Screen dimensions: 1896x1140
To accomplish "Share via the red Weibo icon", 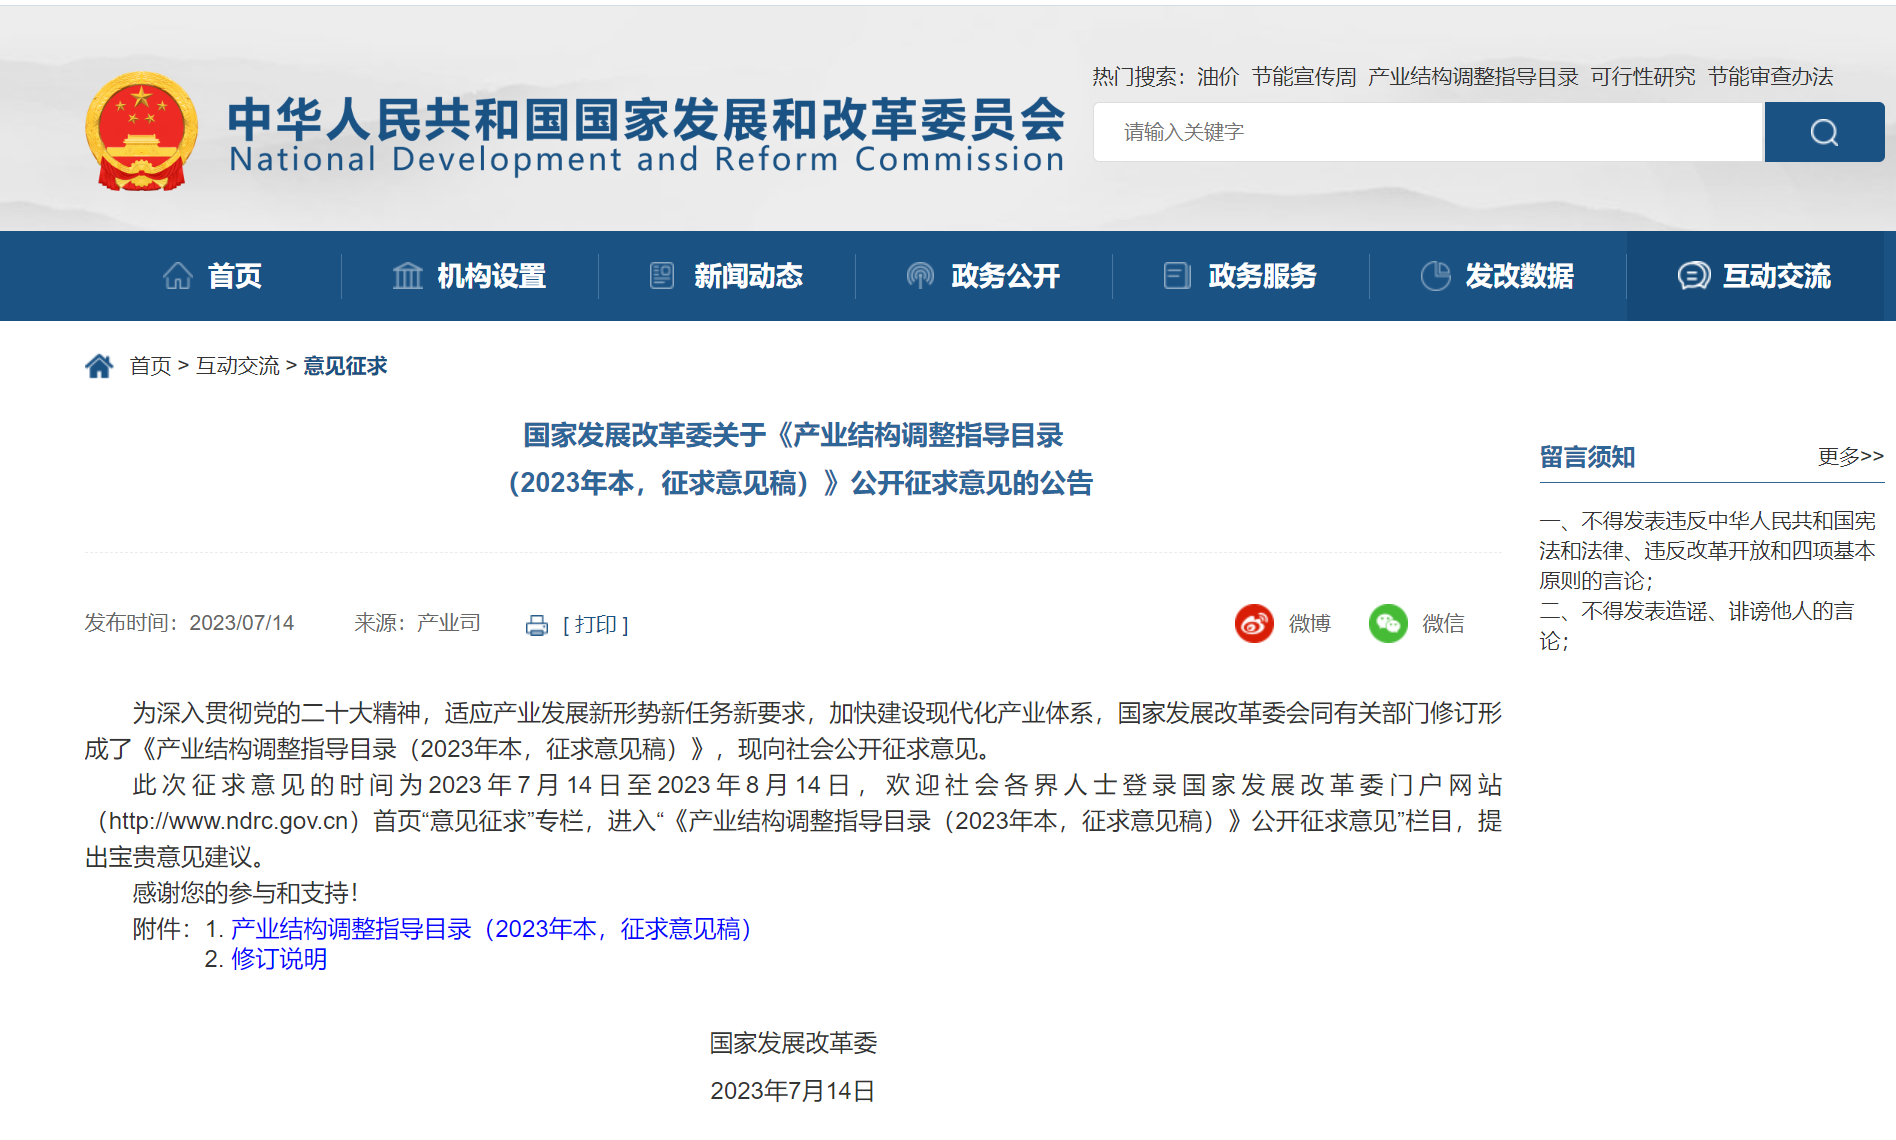I will tap(1254, 624).
